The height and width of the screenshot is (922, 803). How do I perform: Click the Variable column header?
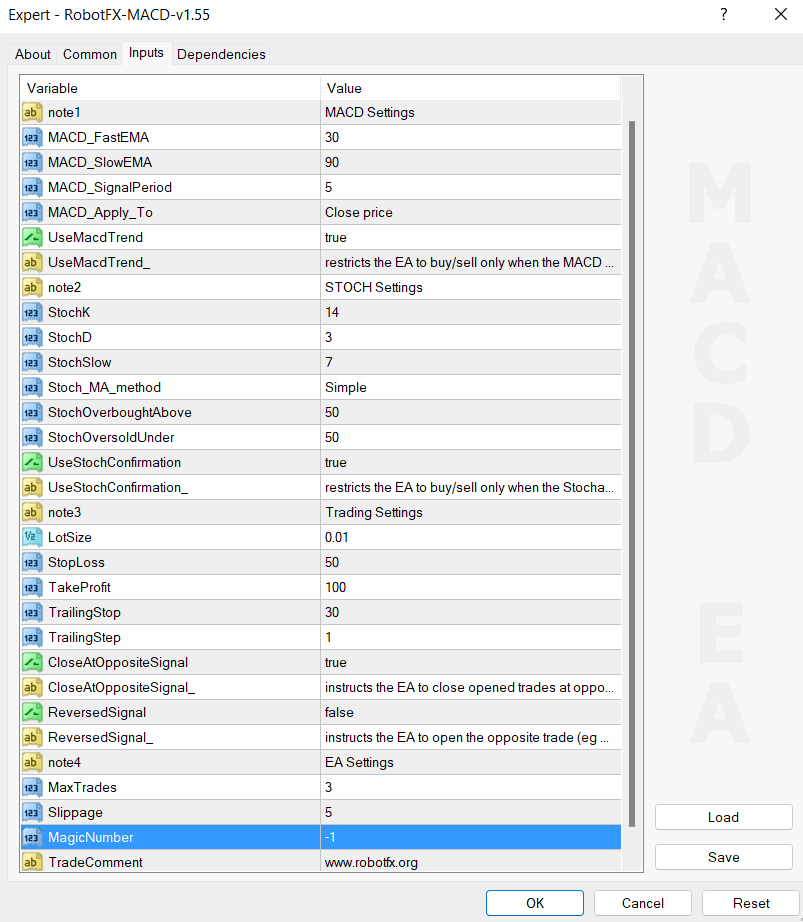click(170, 88)
